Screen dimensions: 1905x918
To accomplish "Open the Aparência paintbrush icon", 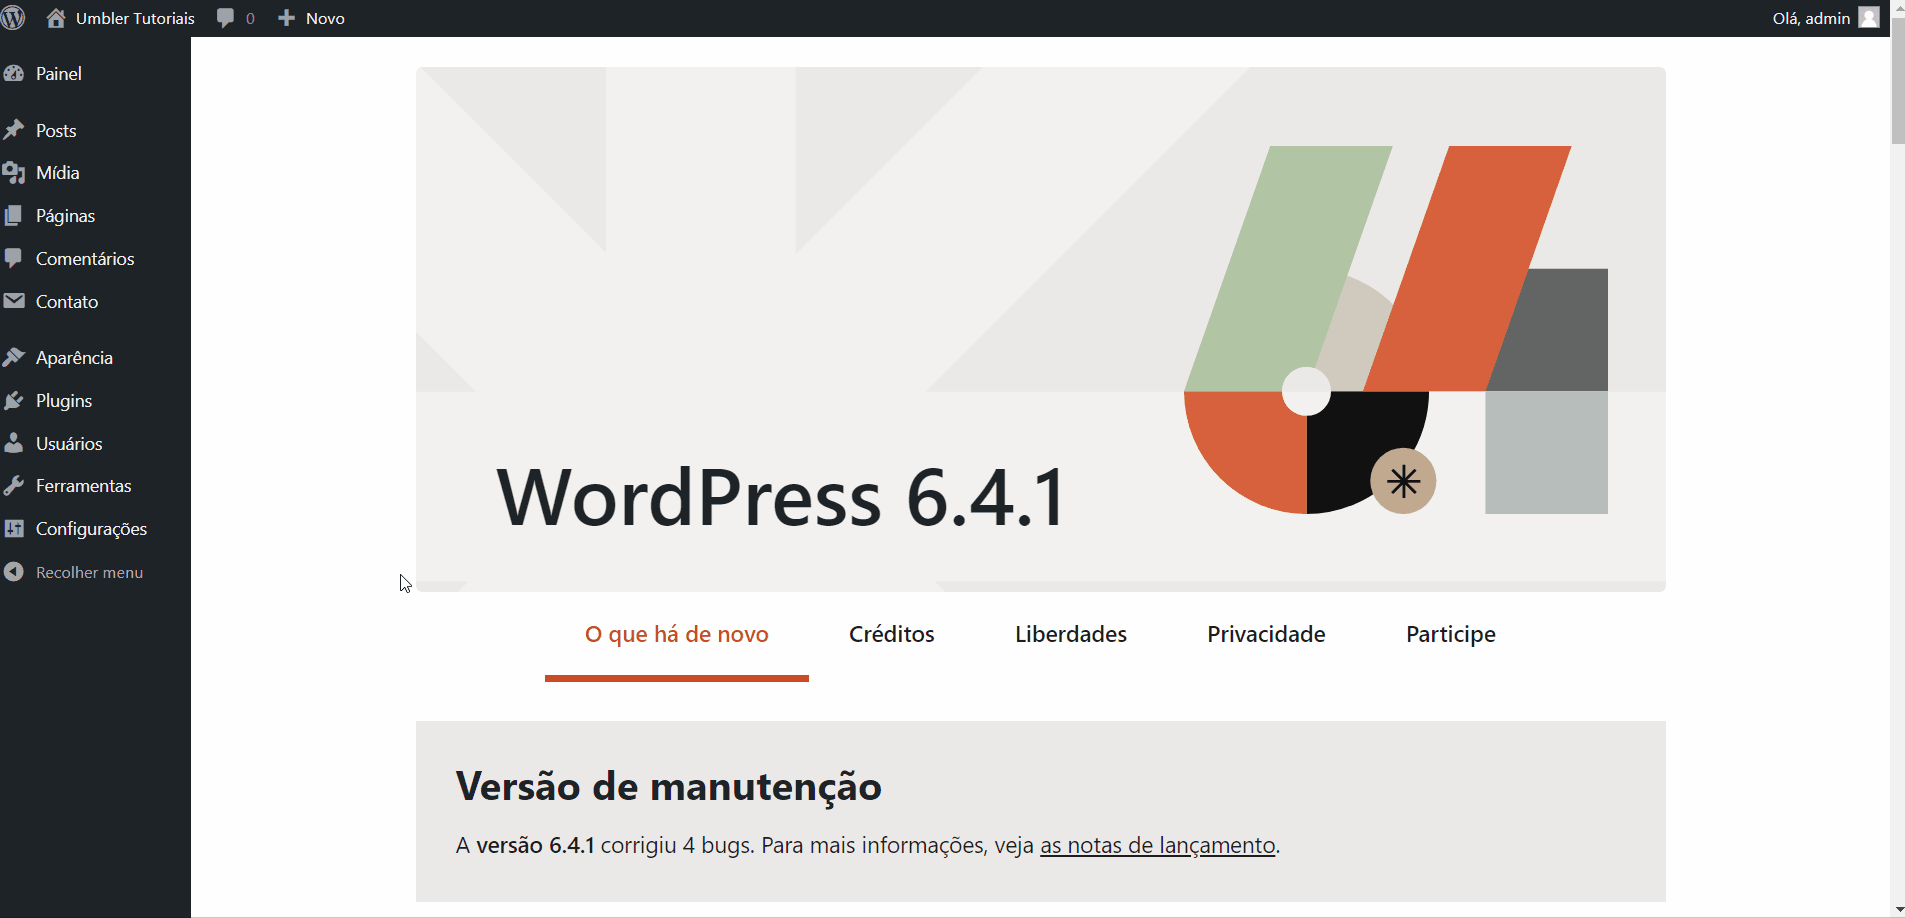I will (15, 357).
